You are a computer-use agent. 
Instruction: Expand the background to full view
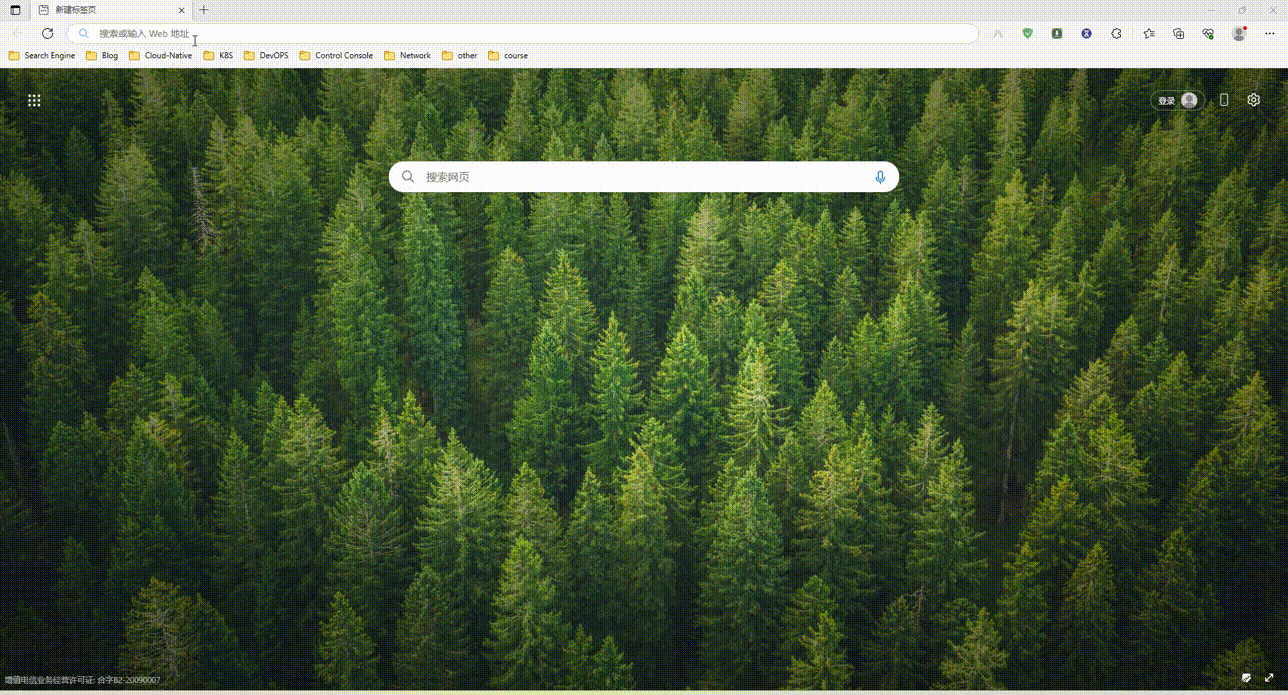click(x=1270, y=678)
